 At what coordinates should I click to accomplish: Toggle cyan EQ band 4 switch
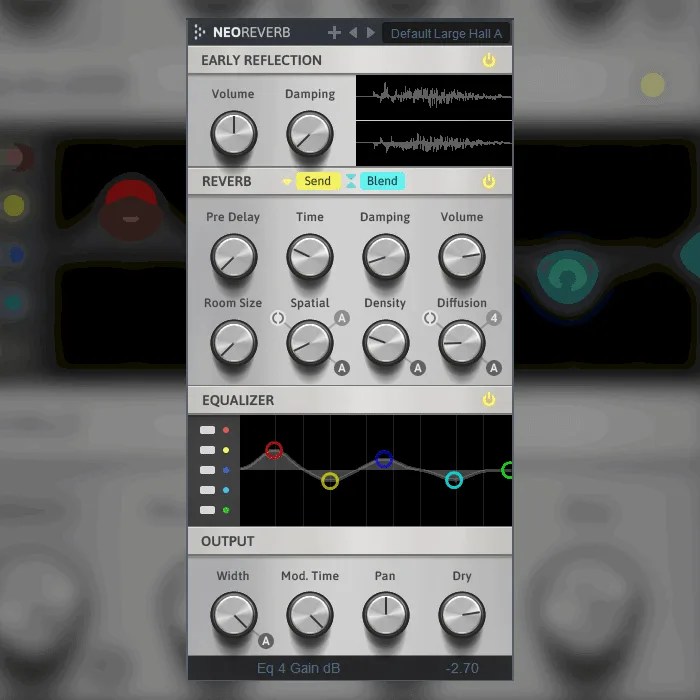pos(207,490)
